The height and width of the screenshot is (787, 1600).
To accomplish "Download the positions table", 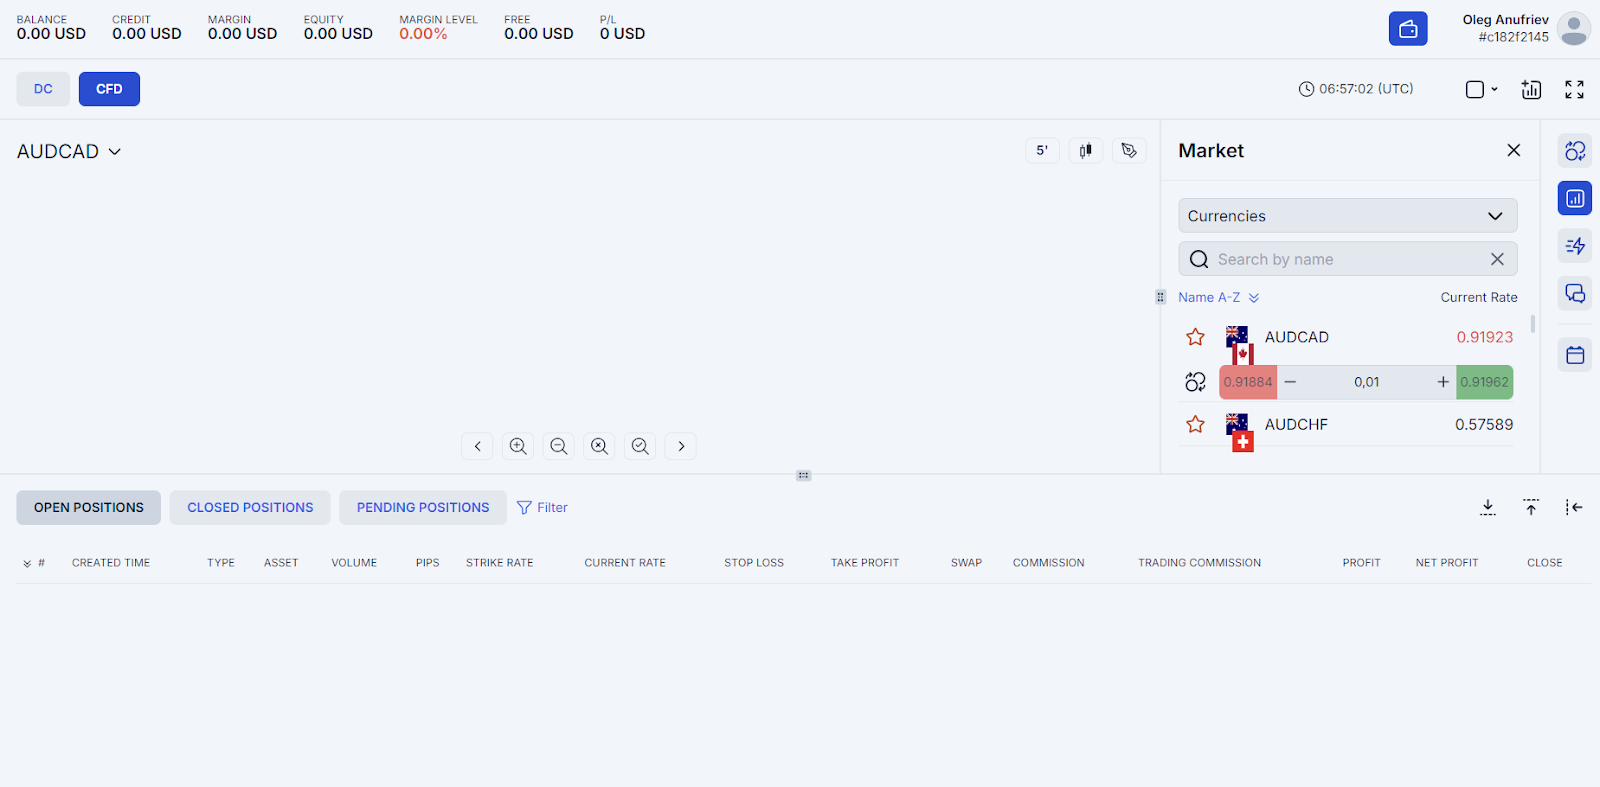I will pos(1488,508).
